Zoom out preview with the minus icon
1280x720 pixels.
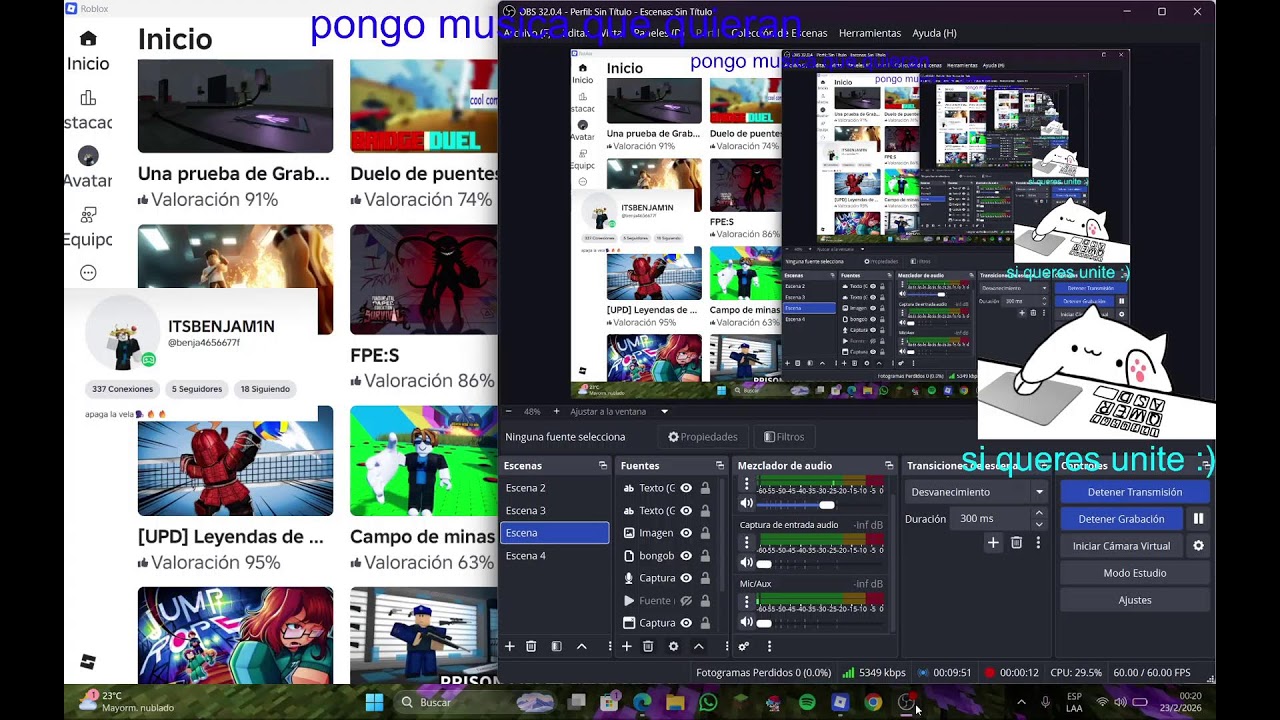click(x=508, y=411)
